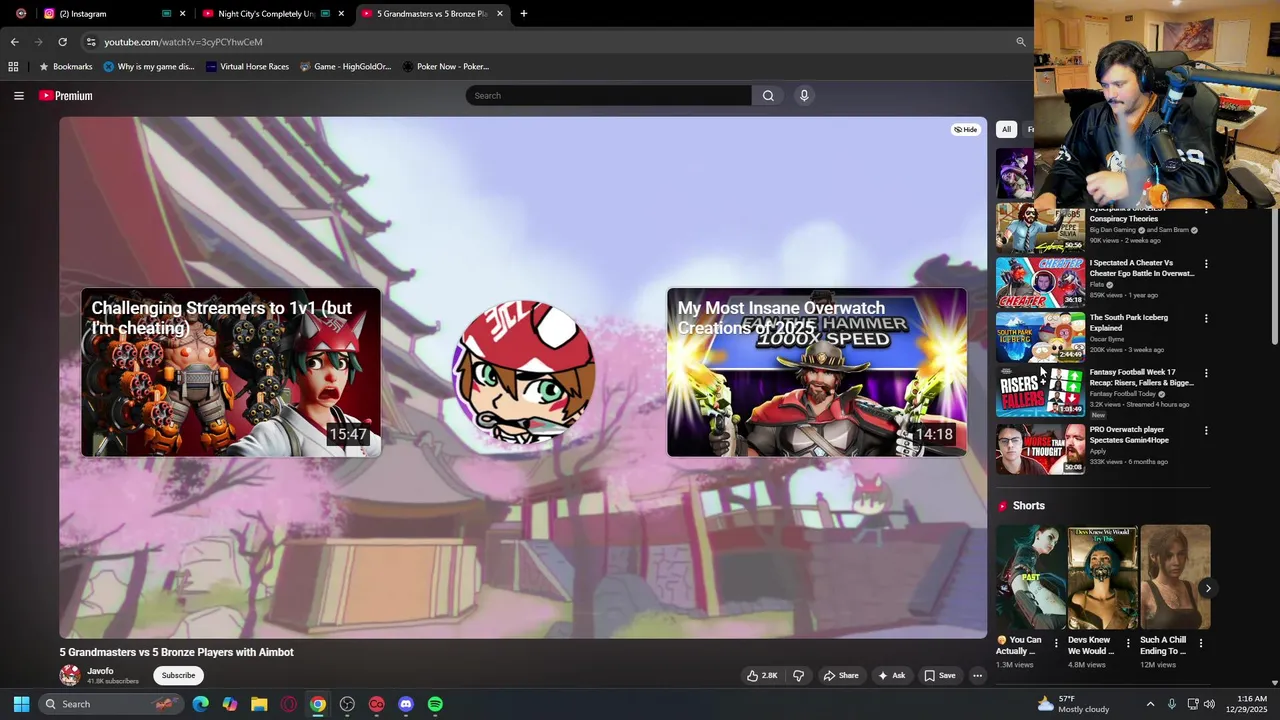The image size is (1280, 720).
Task: Show hidden system tray icons
Action: (x=1150, y=704)
